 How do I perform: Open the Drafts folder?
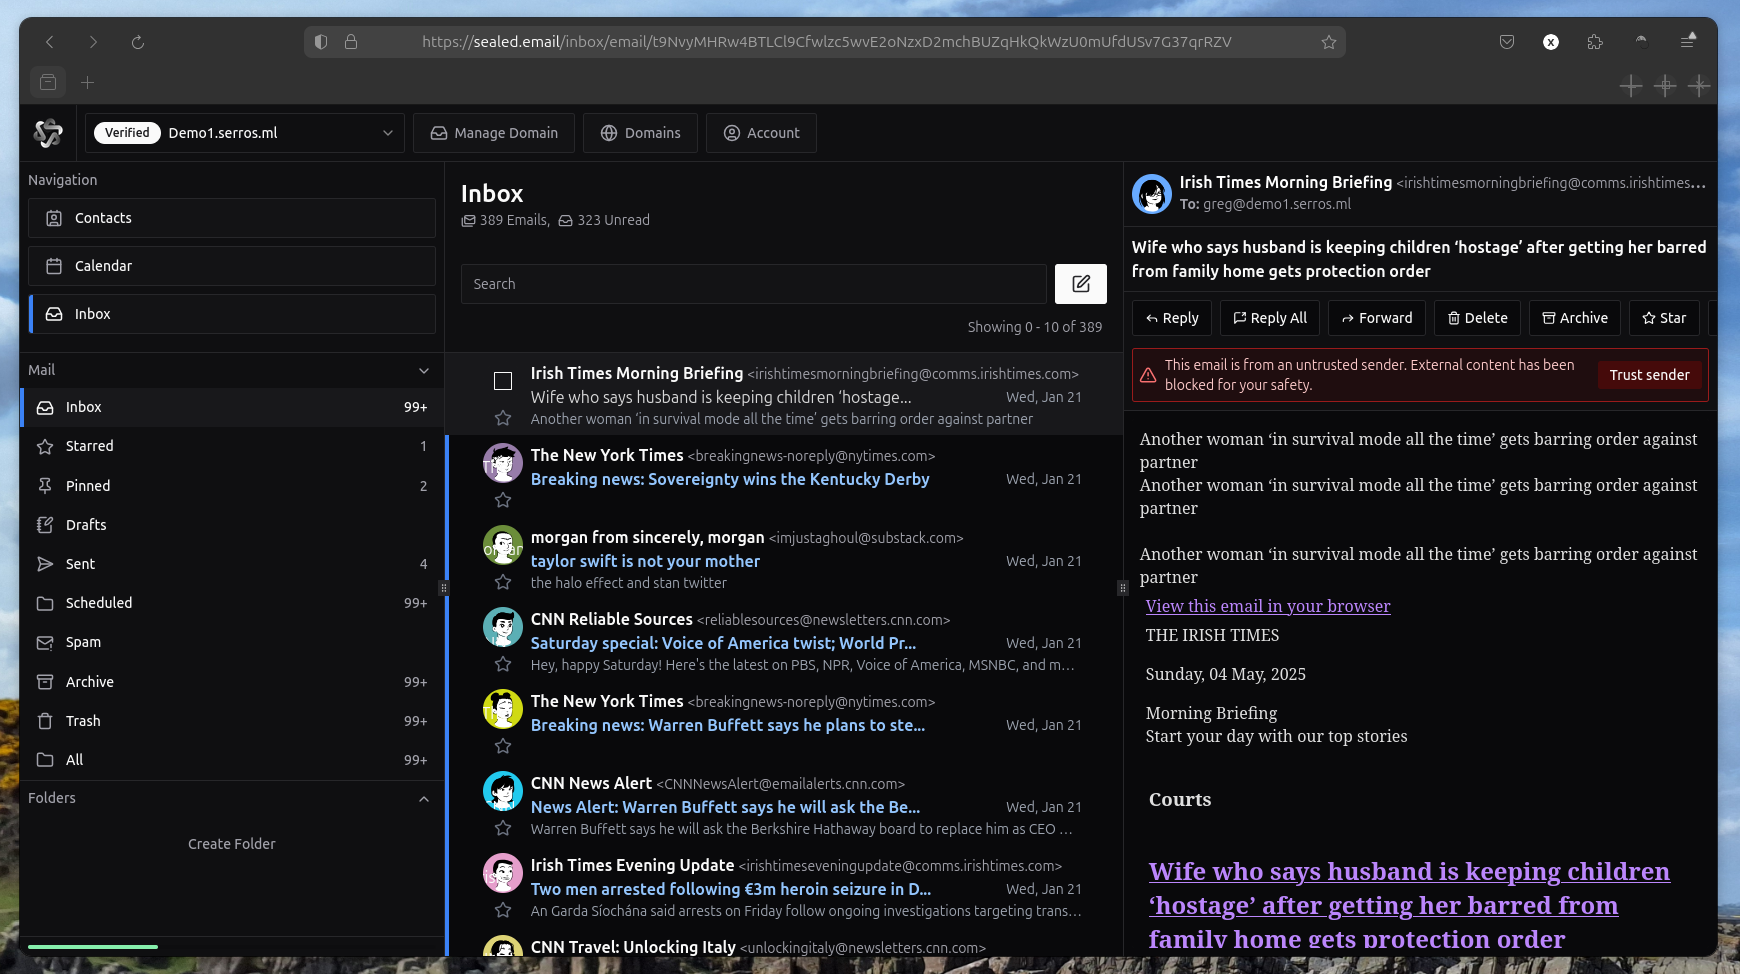click(x=232, y=525)
